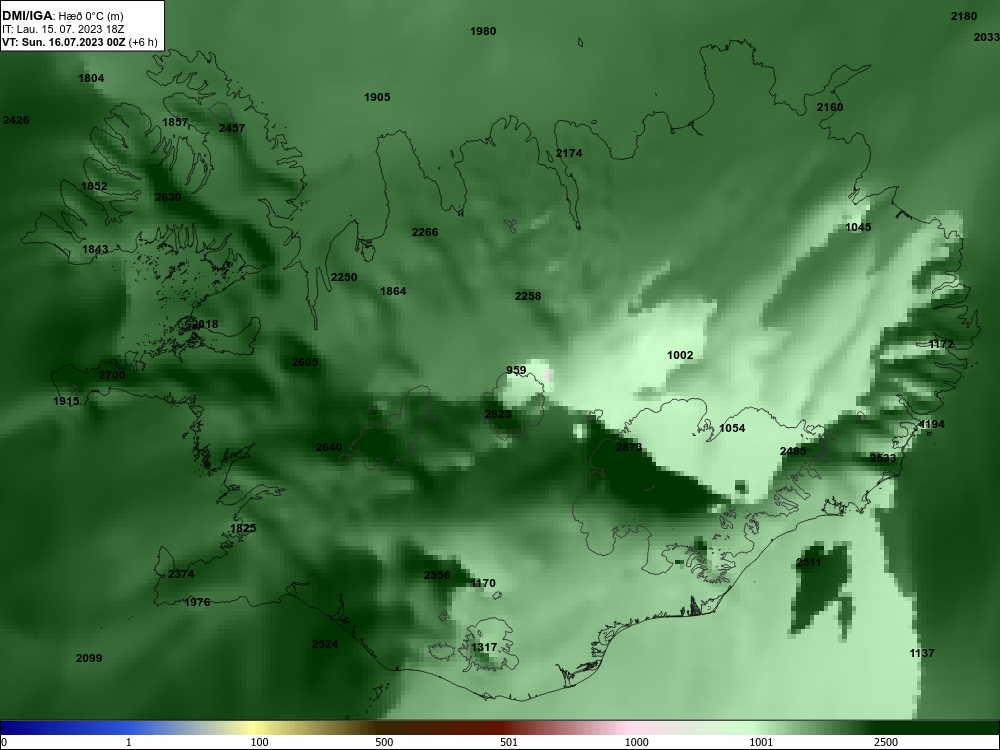Click the 1137 height value
The height and width of the screenshot is (750, 1000).
click(922, 654)
